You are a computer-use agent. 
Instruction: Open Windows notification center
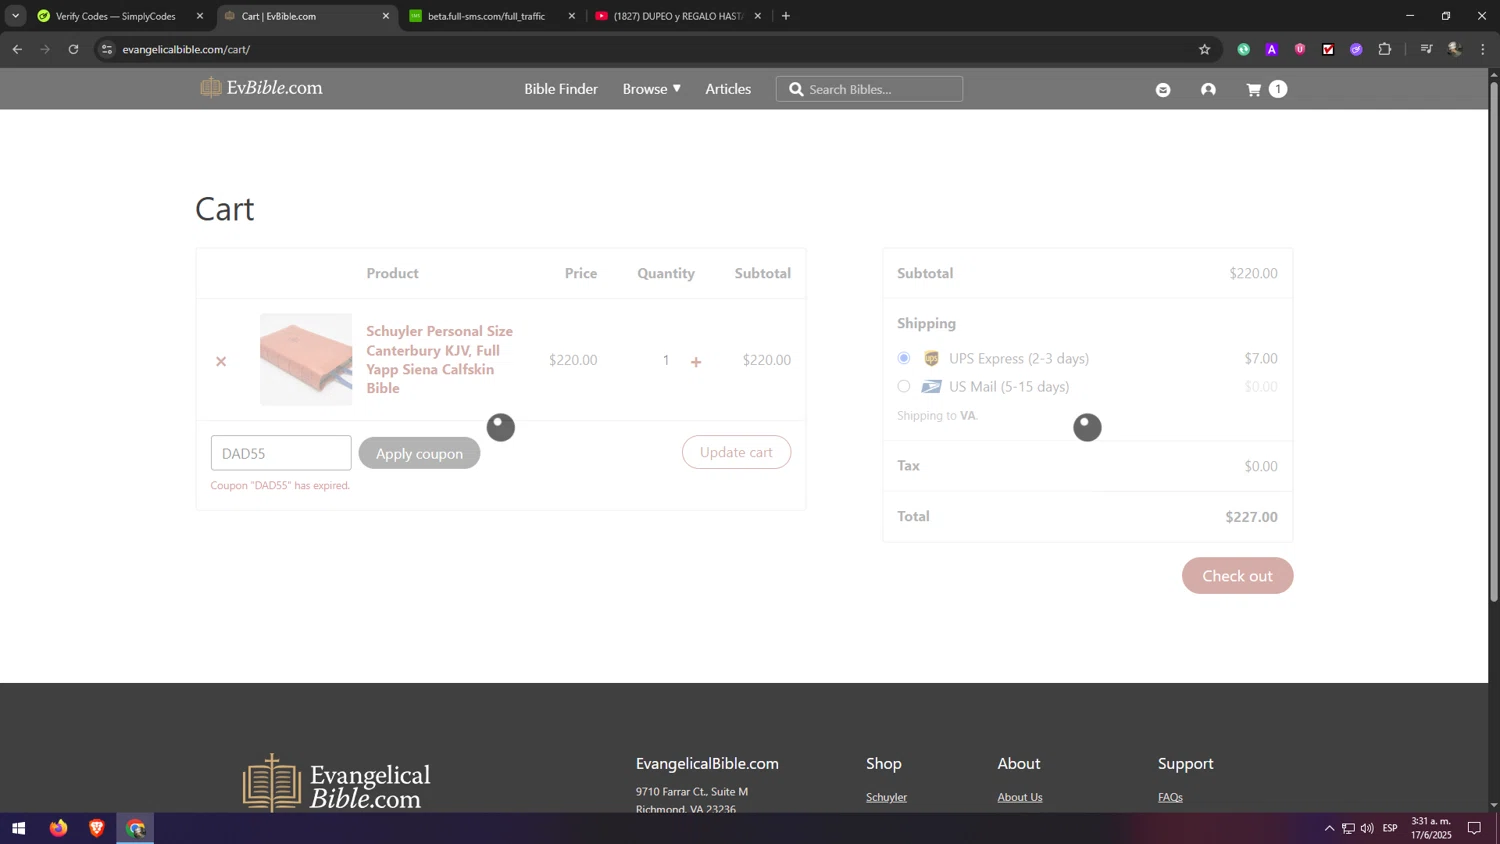[x=1474, y=828]
